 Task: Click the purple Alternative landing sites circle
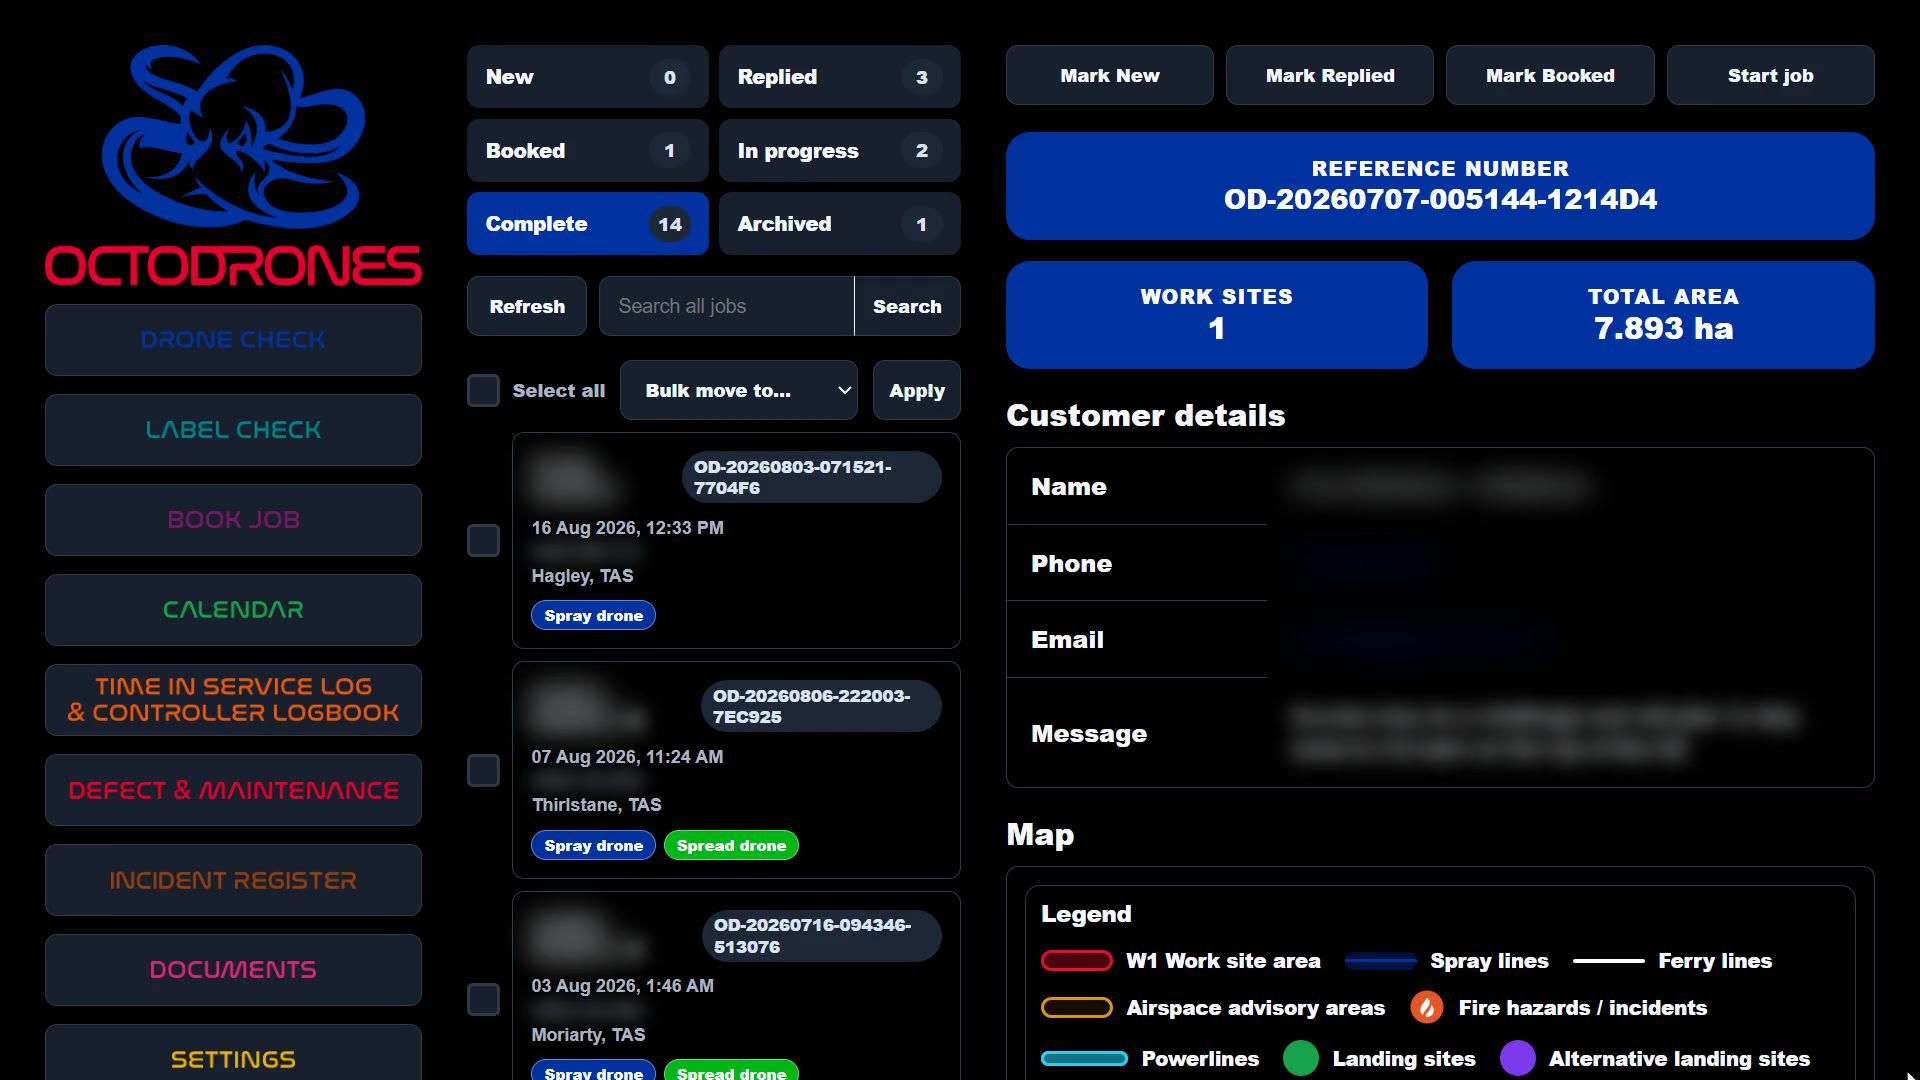coord(1517,1058)
